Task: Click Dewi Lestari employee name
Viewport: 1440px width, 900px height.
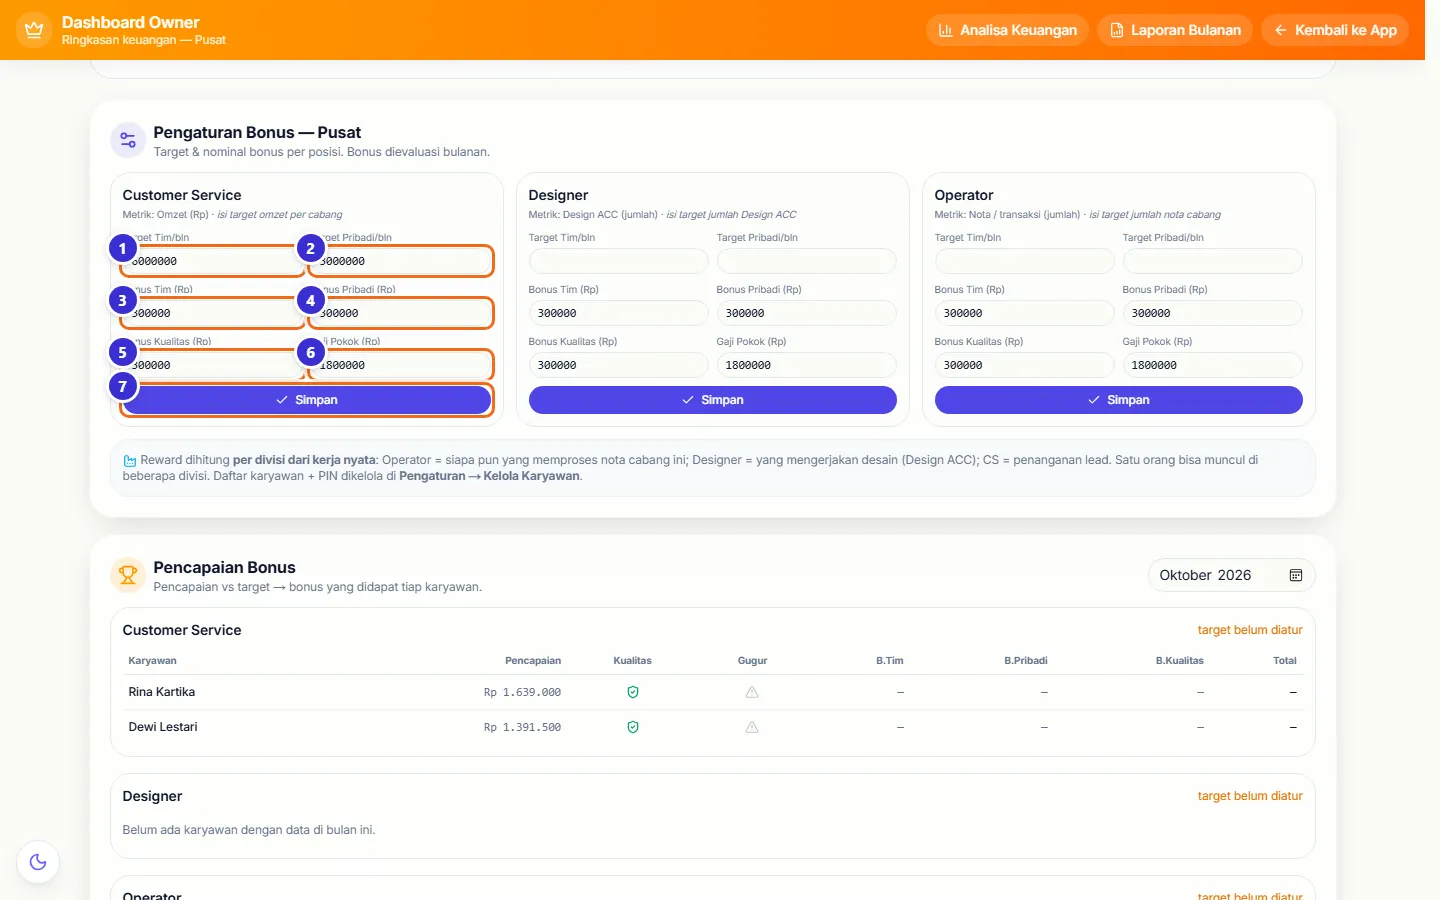Action: click(163, 727)
